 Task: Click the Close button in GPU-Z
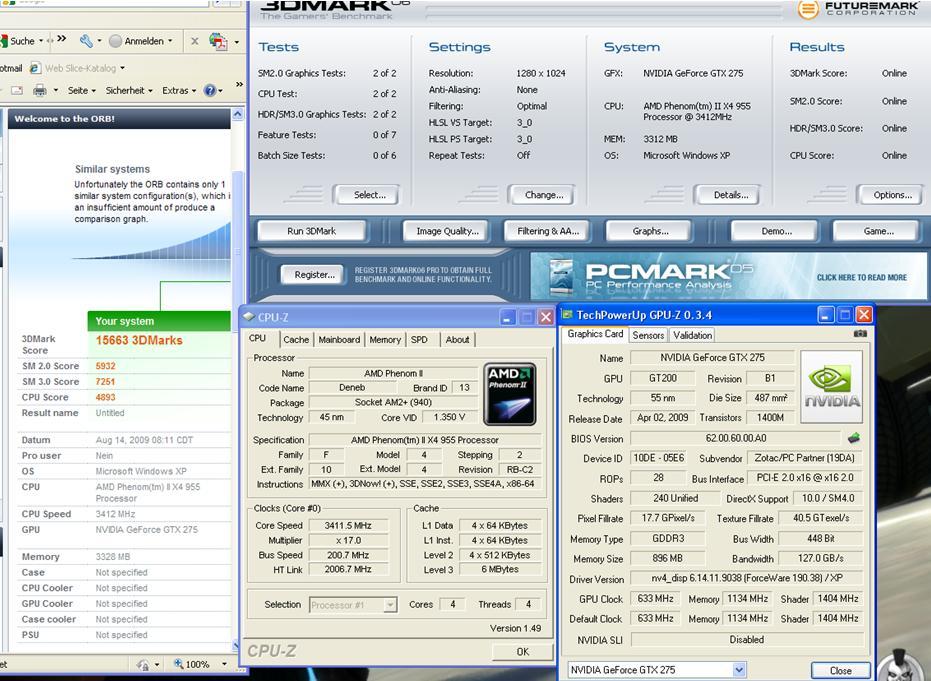(x=841, y=670)
